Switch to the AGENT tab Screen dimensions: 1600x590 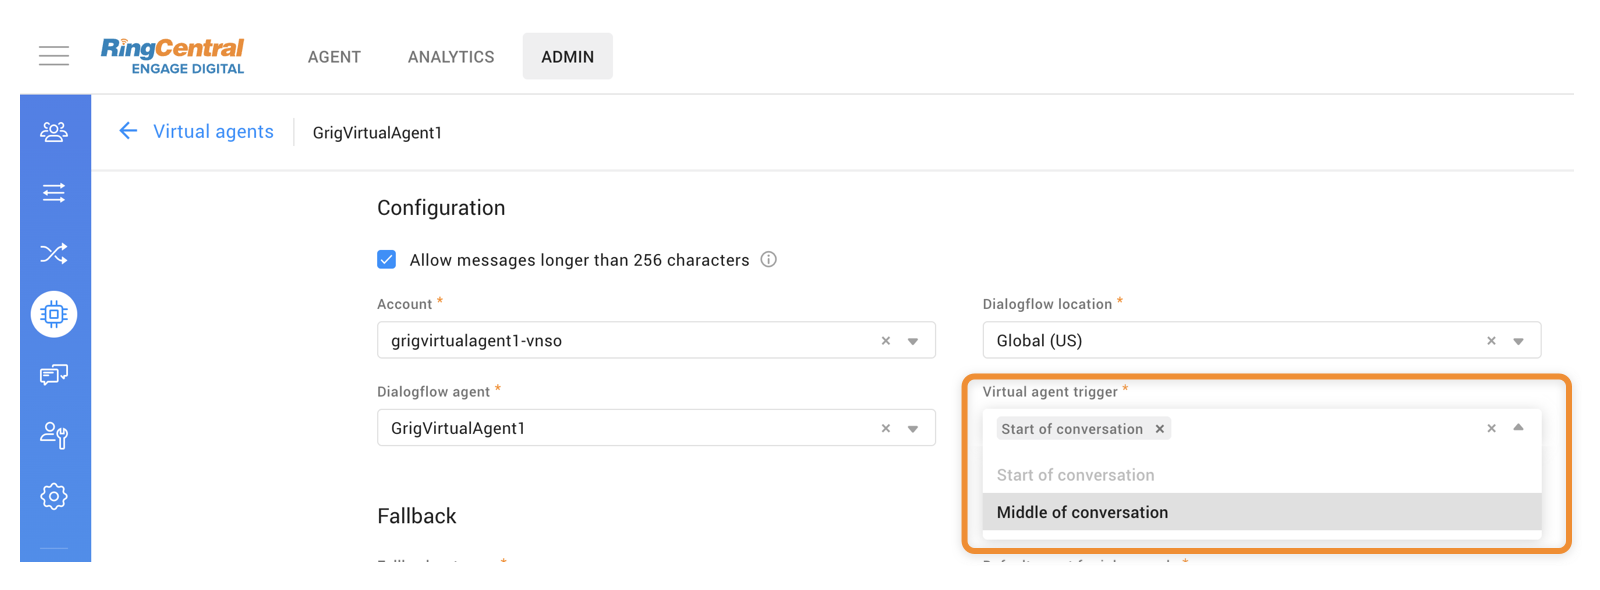tap(334, 57)
